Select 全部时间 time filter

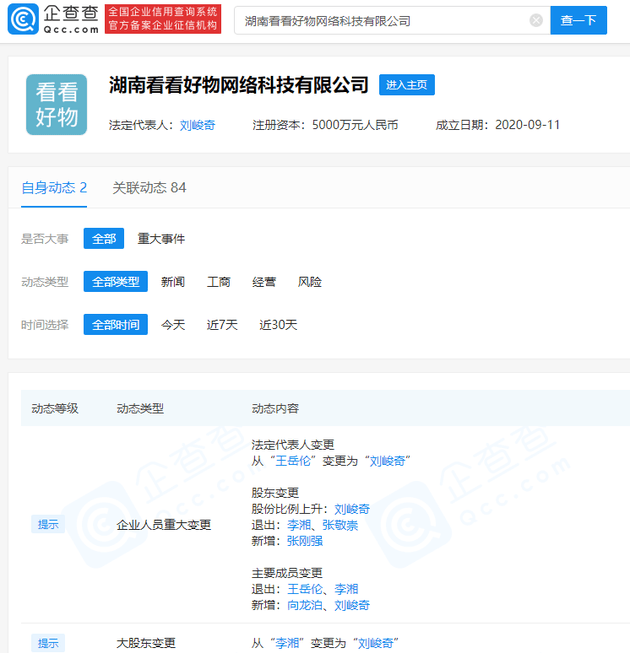point(116,324)
